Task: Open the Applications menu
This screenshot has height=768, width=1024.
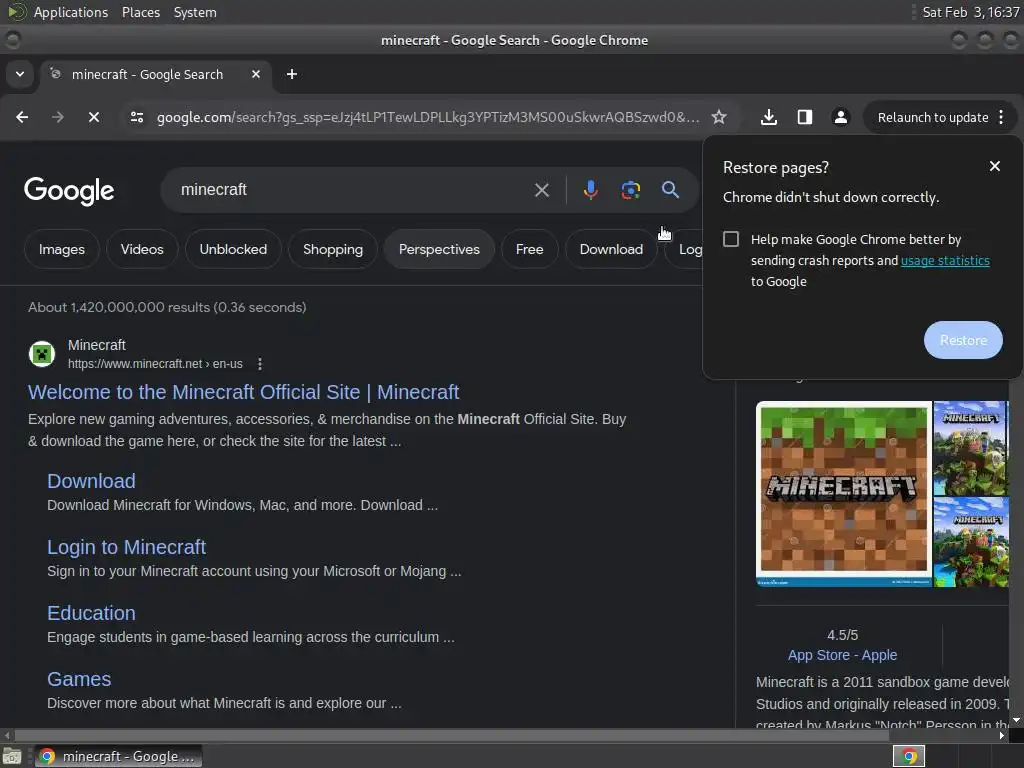Action: (71, 12)
